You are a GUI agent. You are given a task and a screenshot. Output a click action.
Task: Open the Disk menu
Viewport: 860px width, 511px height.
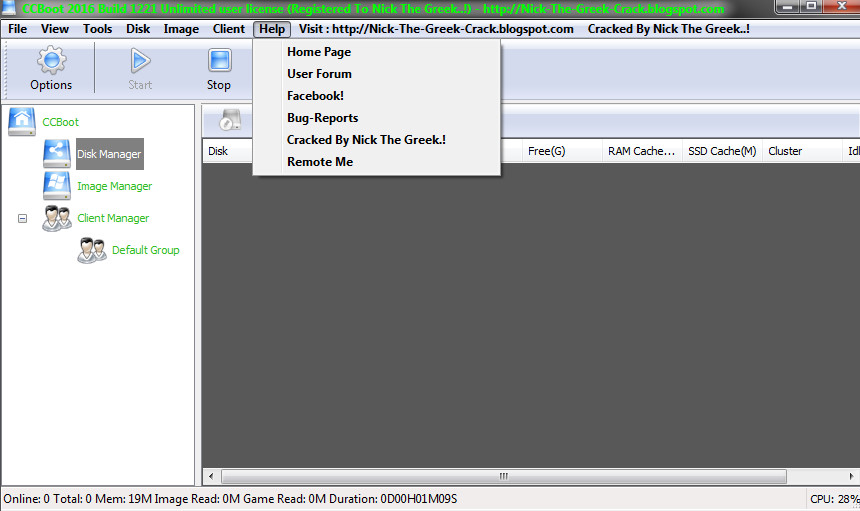coord(138,29)
